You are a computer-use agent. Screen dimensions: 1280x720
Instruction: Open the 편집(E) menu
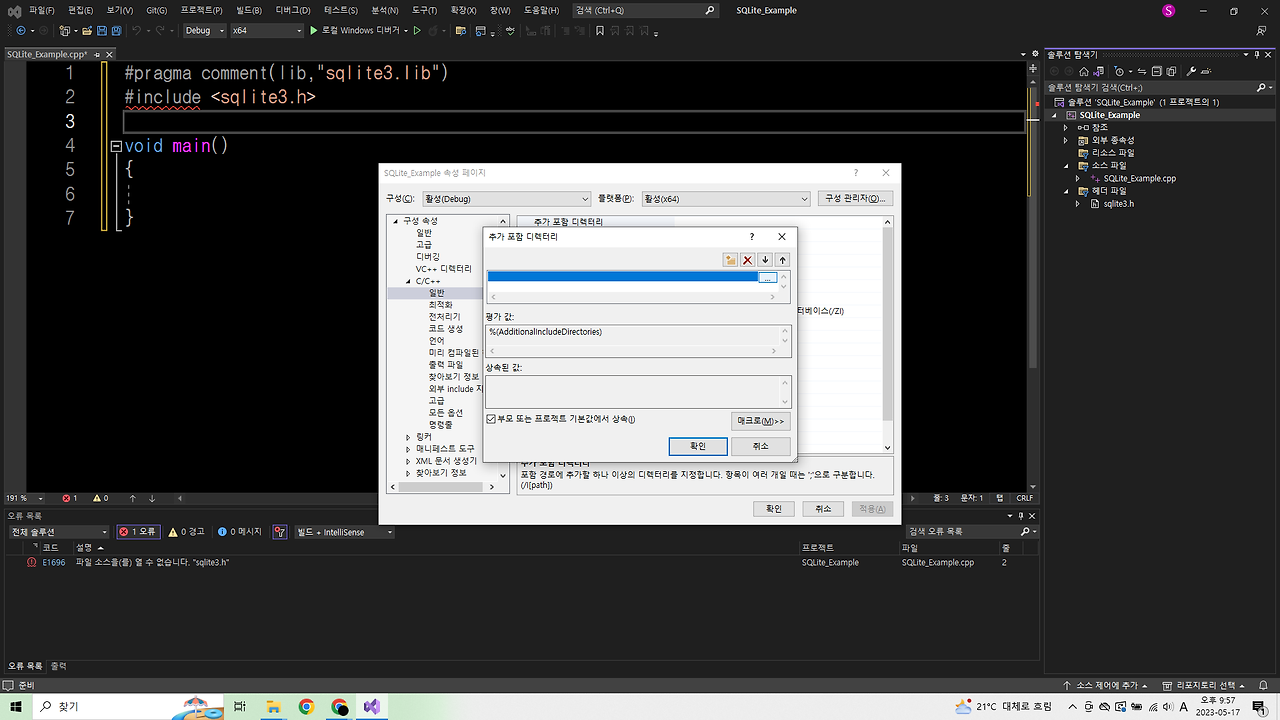(x=80, y=10)
